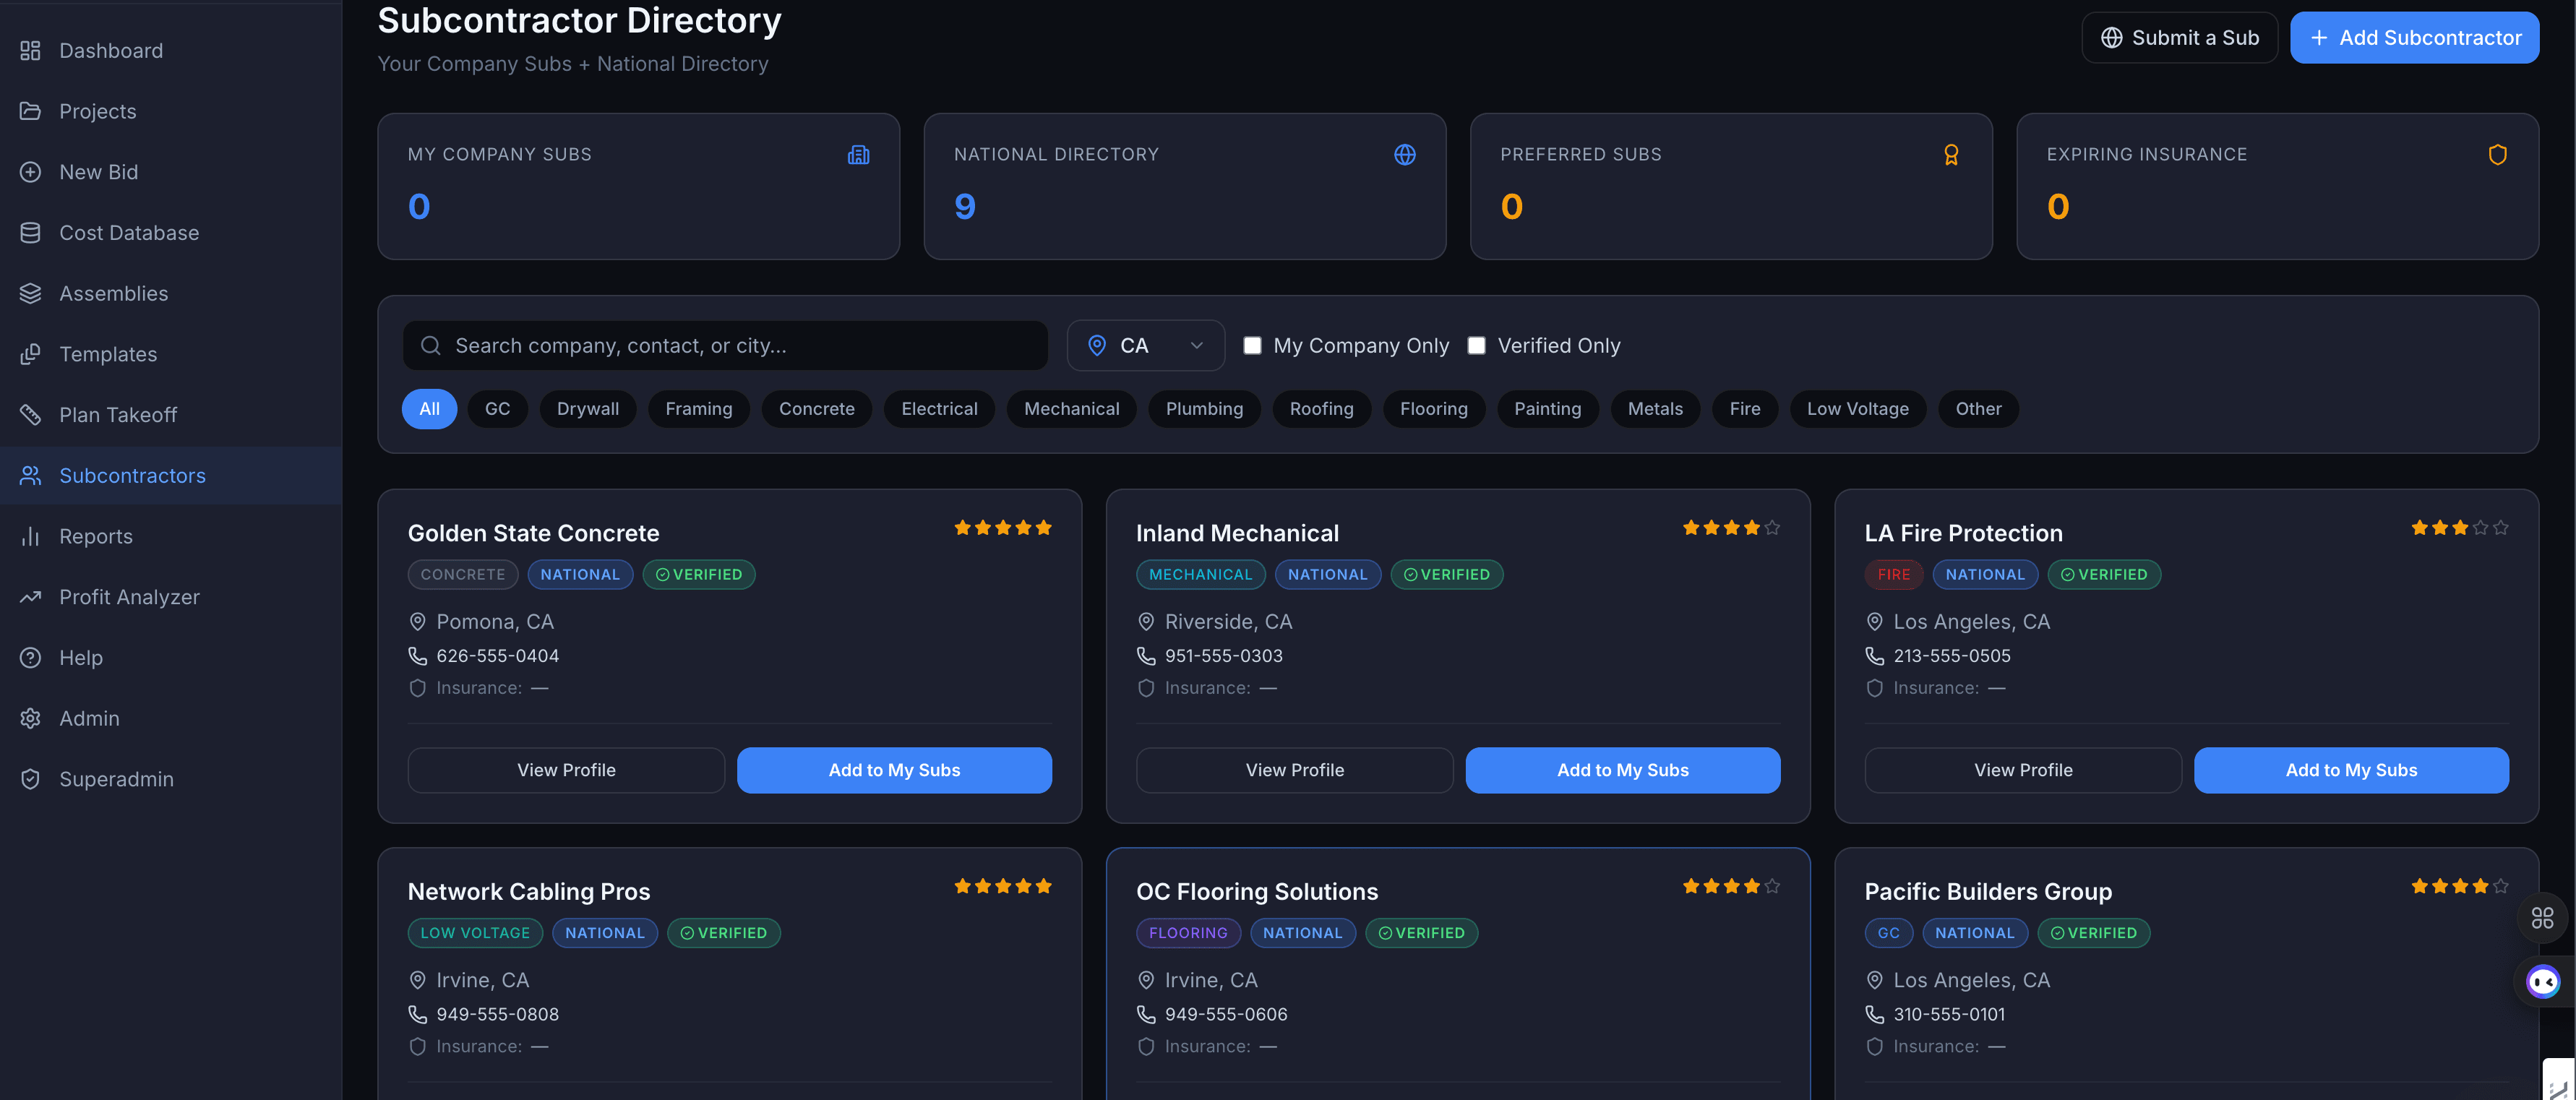Add Inland Mechanical to My Subs
Screen dimensions: 2576x1100
pos(1622,770)
